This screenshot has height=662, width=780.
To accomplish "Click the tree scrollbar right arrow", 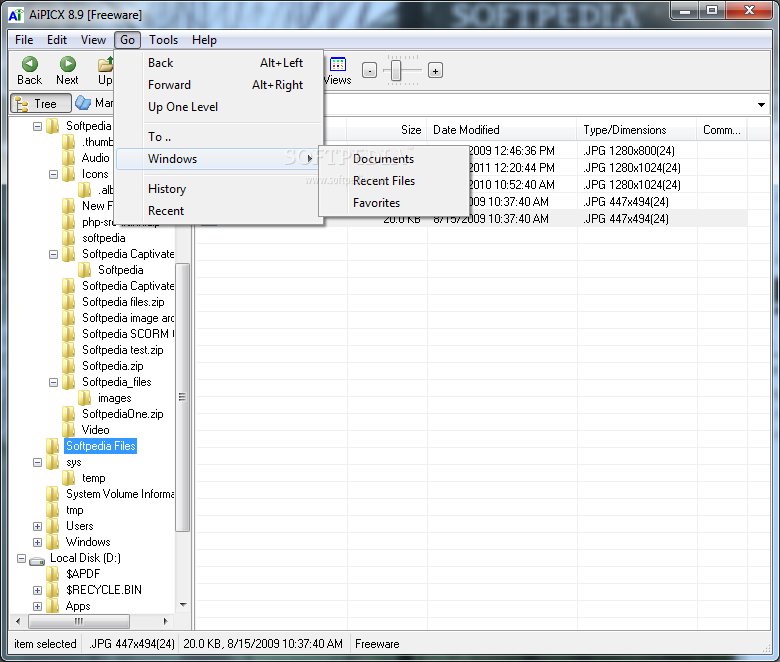I will pyautogui.click(x=166, y=621).
